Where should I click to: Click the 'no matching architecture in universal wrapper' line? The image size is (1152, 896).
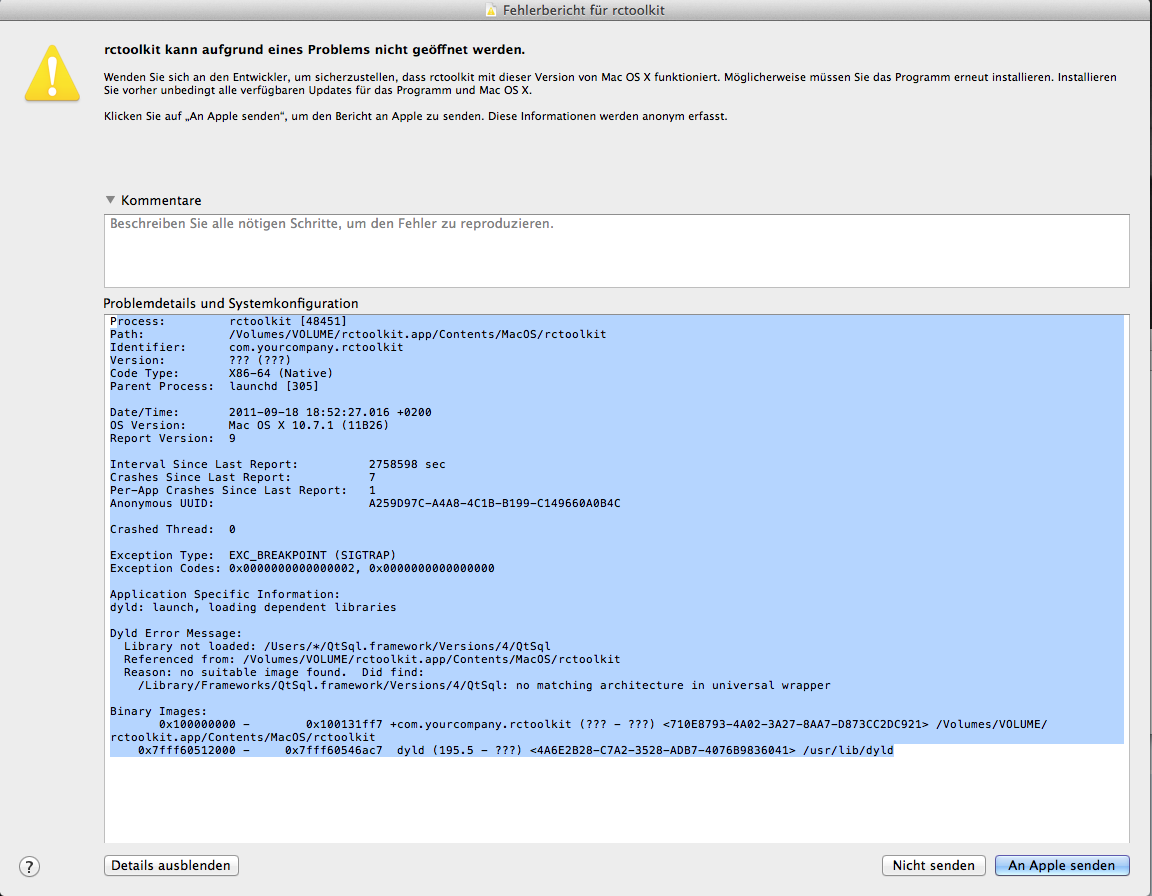(x=484, y=685)
